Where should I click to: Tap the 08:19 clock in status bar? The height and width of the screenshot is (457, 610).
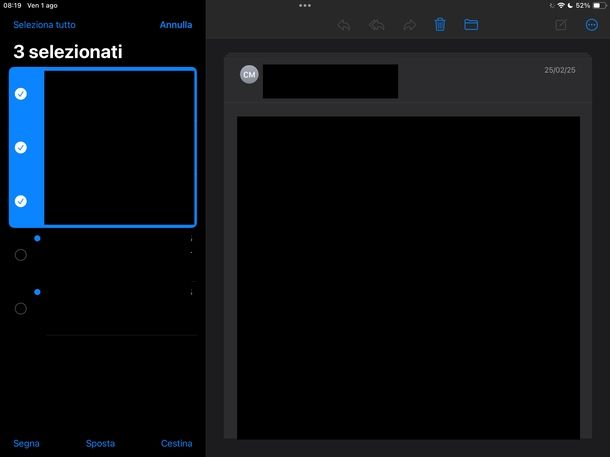click(12, 5)
